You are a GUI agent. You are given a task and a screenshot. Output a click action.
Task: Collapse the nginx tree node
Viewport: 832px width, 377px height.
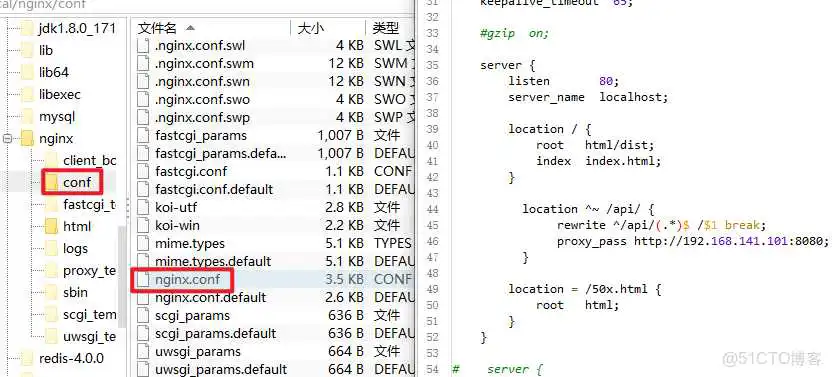[7, 139]
